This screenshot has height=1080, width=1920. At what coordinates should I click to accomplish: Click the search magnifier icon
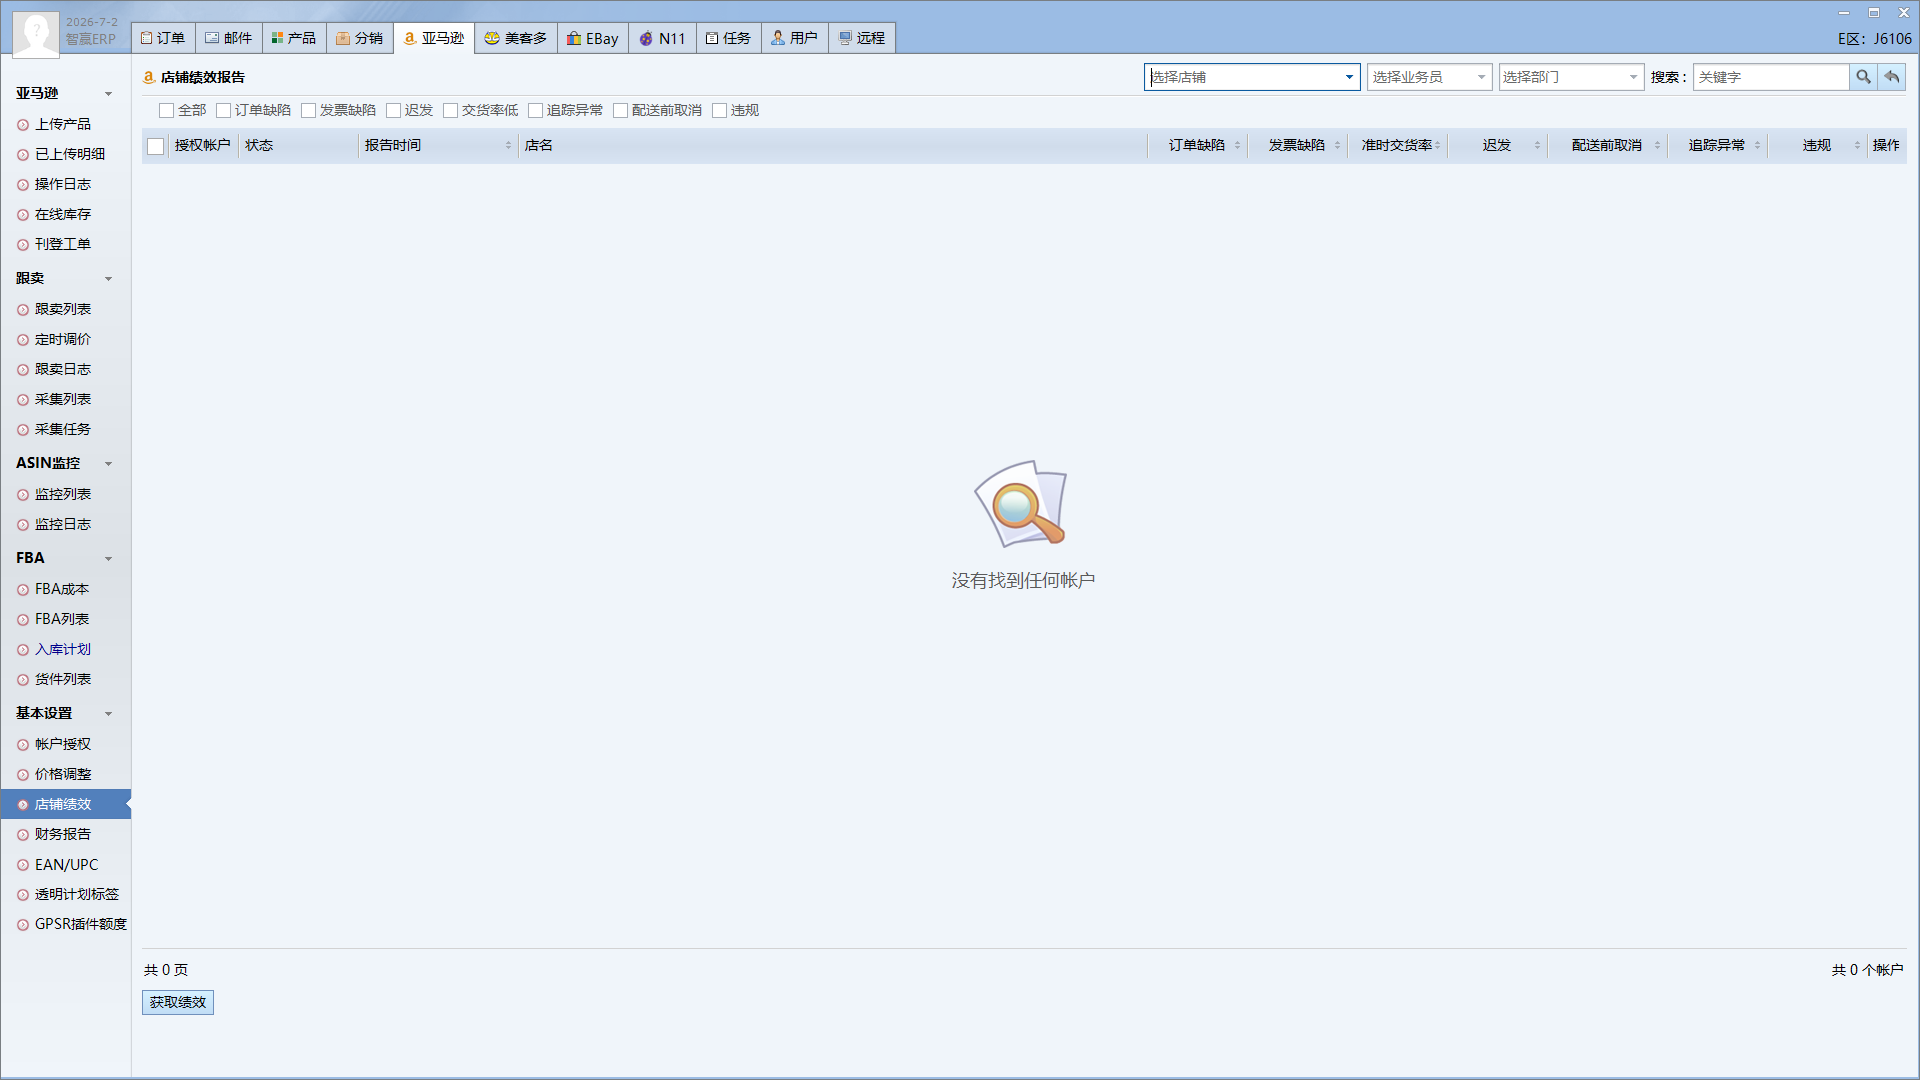(x=1863, y=77)
